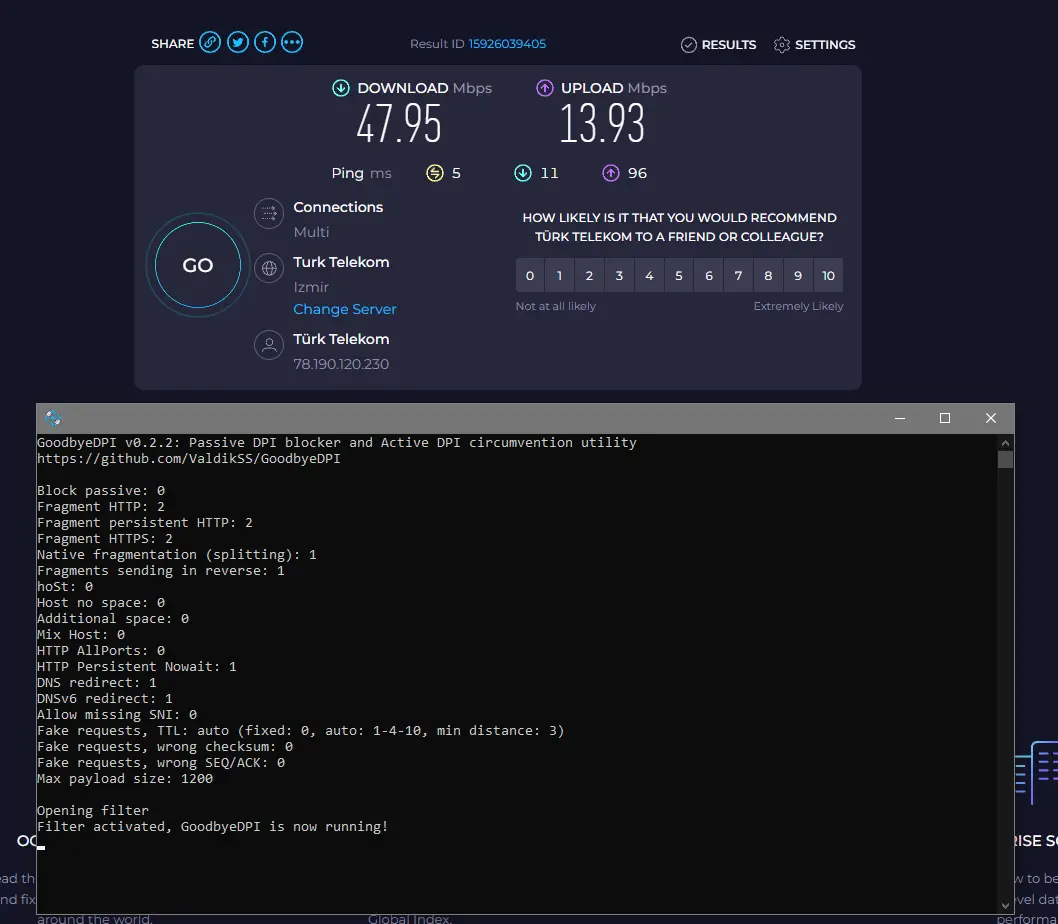The width and height of the screenshot is (1058, 924).
Task: Rate recommendation score 5
Action: click(679, 275)
